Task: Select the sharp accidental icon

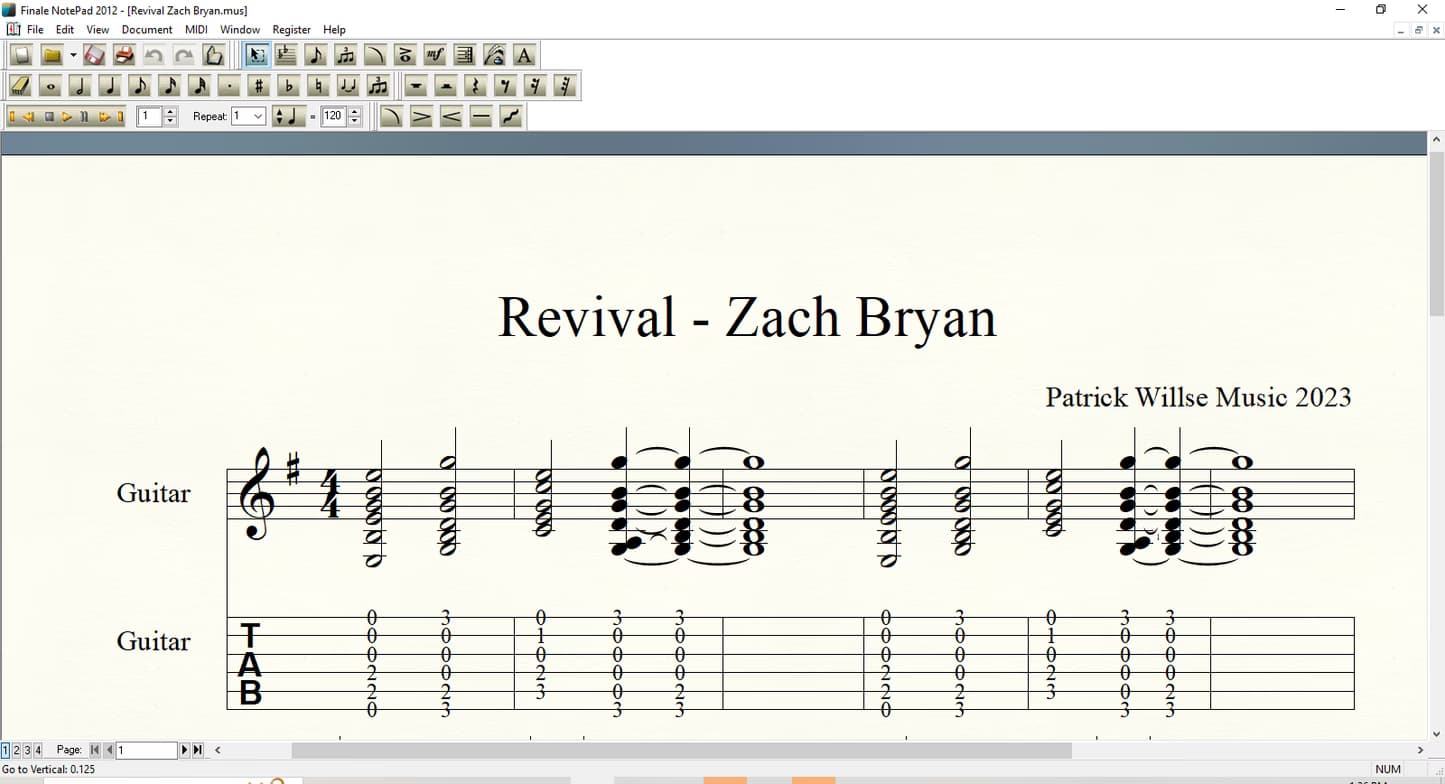Action: coord(258,86)
